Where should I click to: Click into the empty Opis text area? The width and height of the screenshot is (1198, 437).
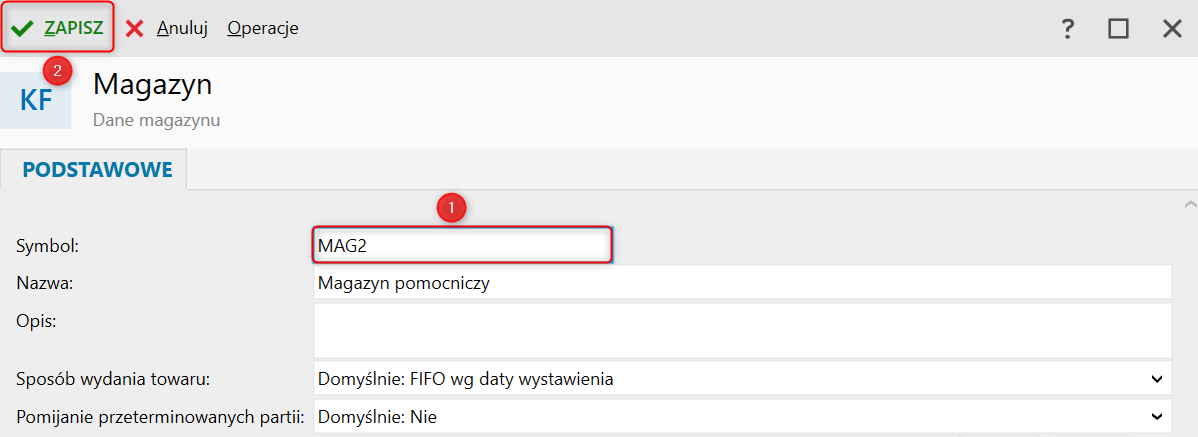[741, 330]
